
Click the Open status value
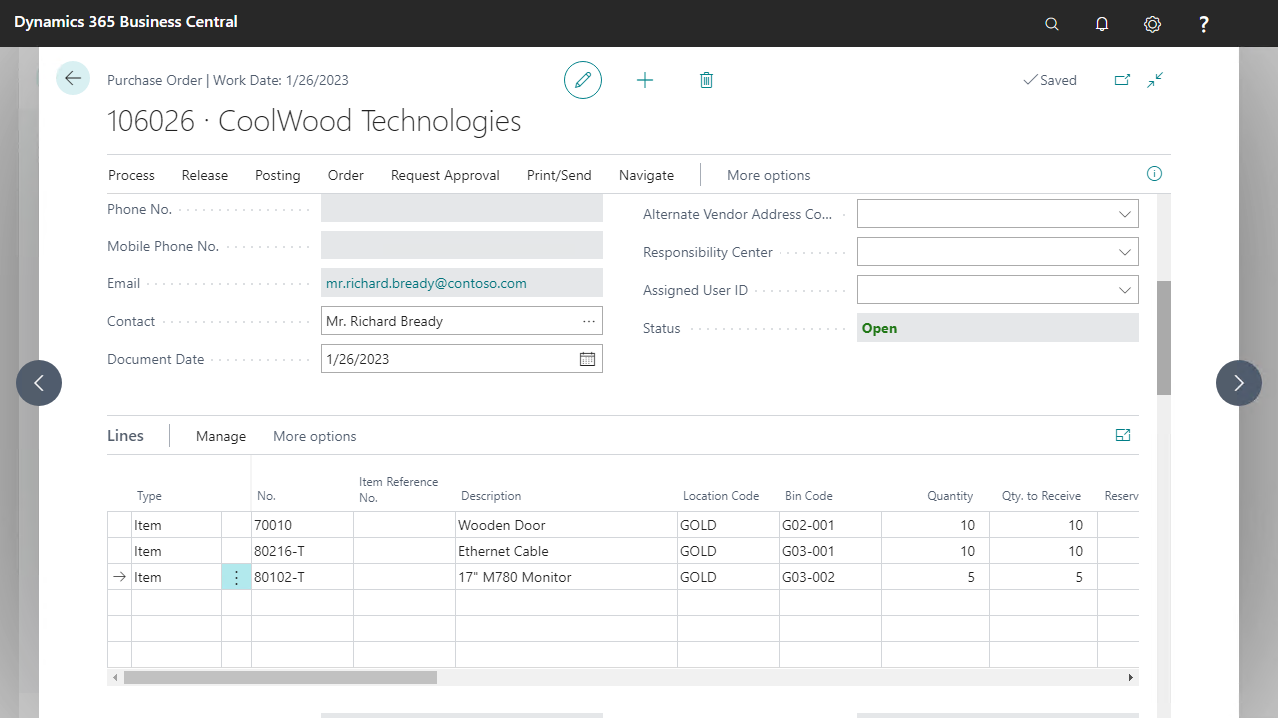879,328
